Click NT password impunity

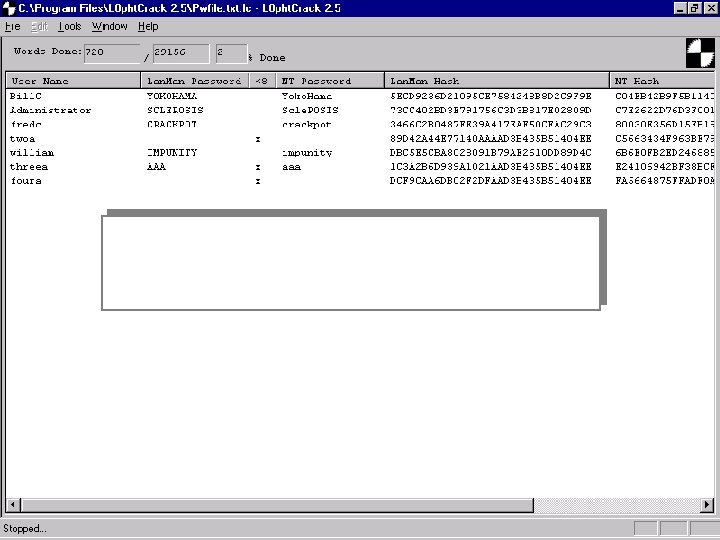click(307, 152)
